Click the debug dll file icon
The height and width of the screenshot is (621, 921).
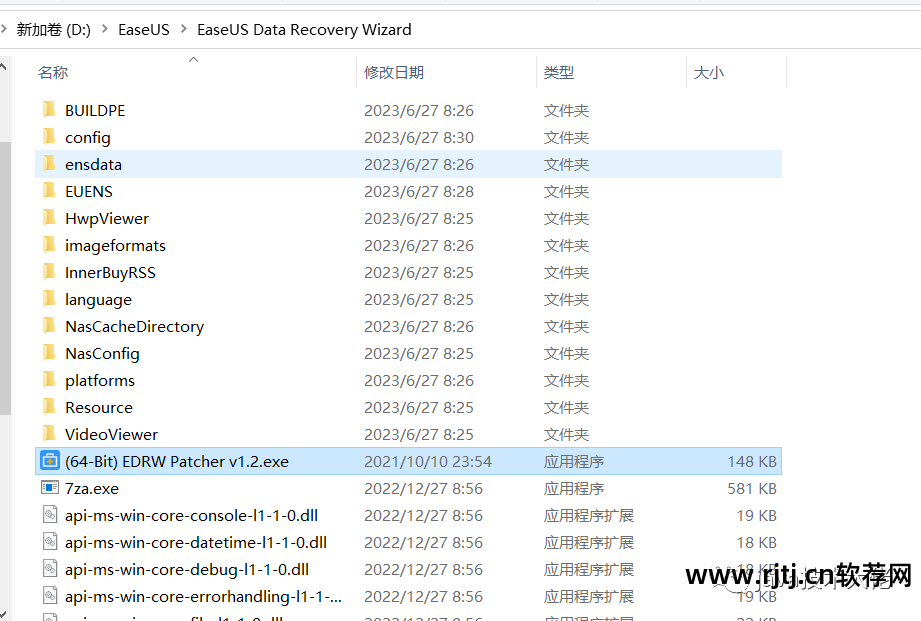pos(50,569)
